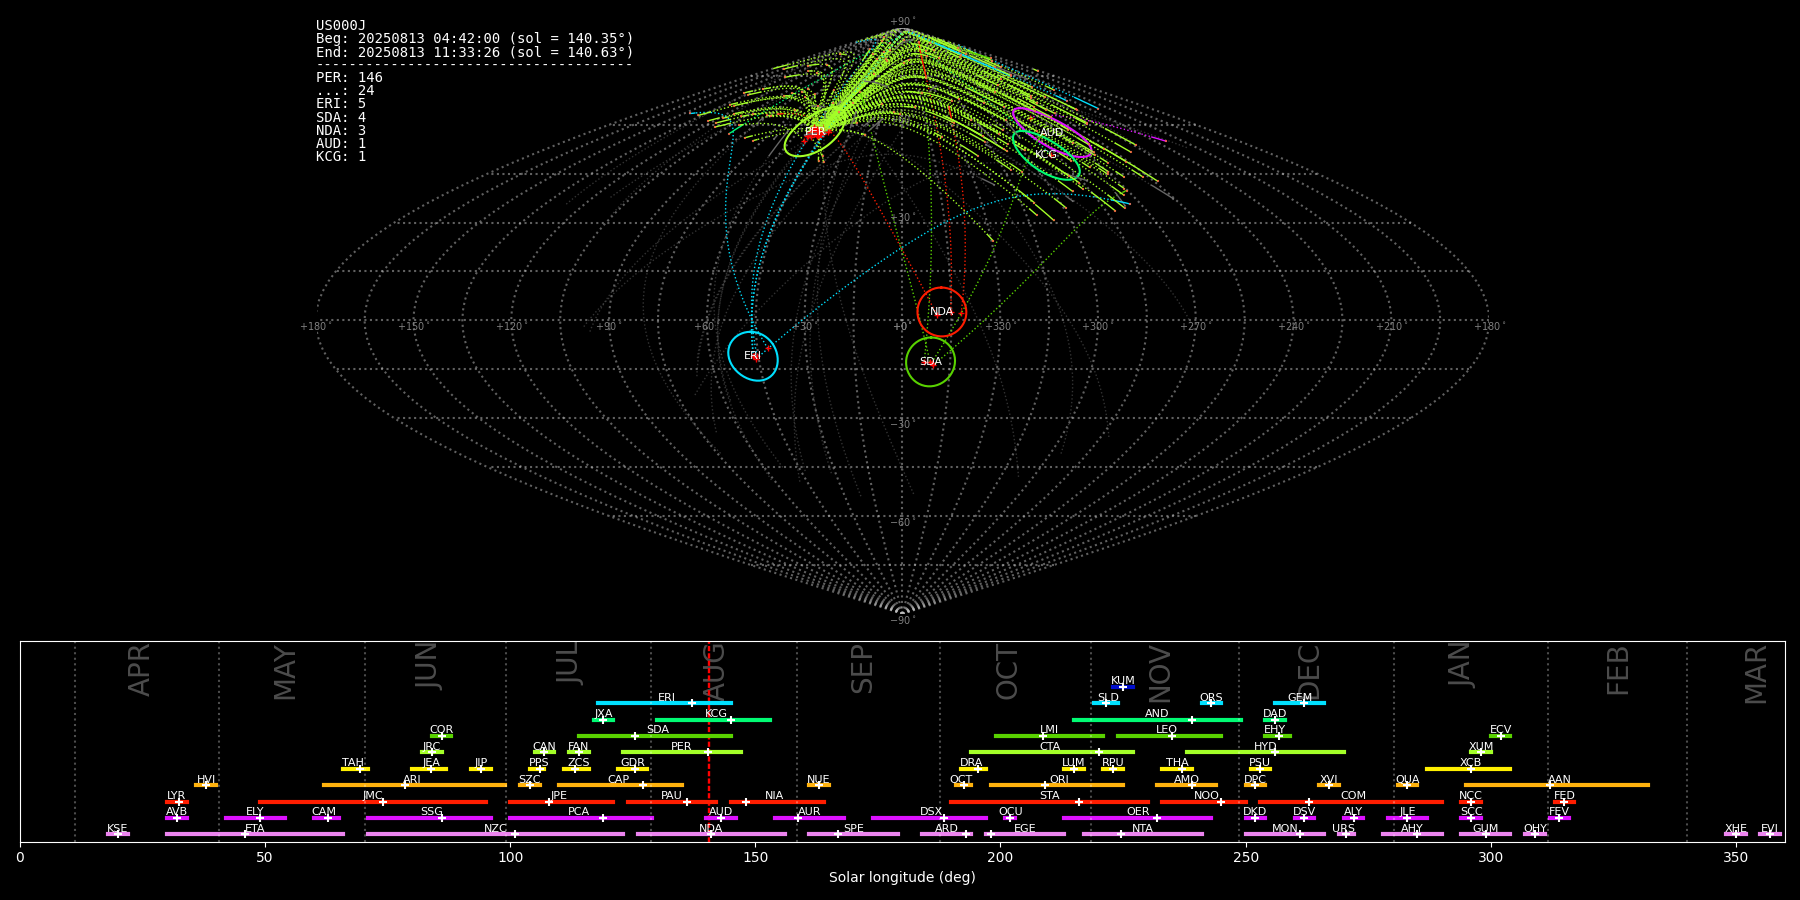Click the magenta AUD radiant ellipse on map

pos(1052,132)
